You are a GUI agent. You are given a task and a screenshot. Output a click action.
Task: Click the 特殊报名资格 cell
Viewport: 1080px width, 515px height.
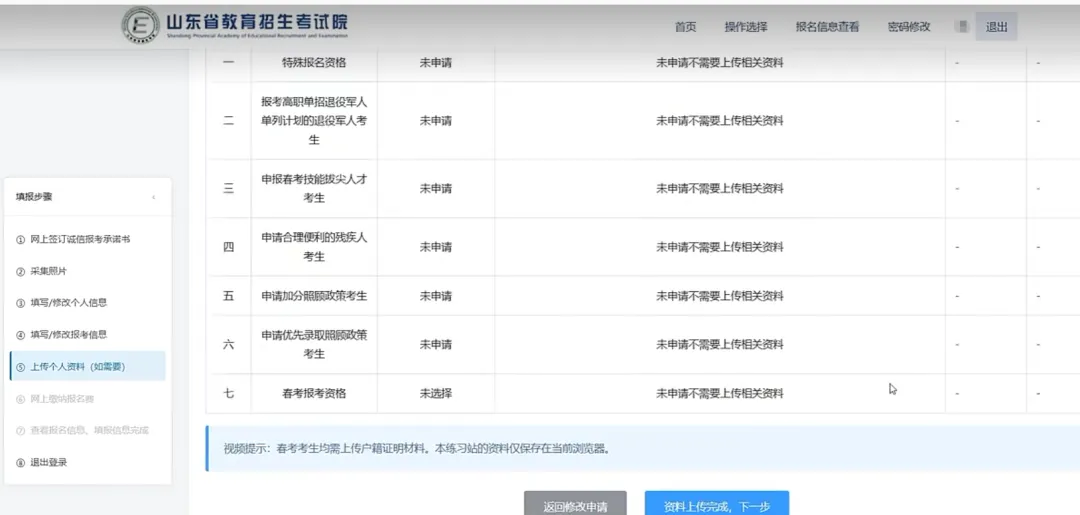pyautogui.click(x=314, y=63)
